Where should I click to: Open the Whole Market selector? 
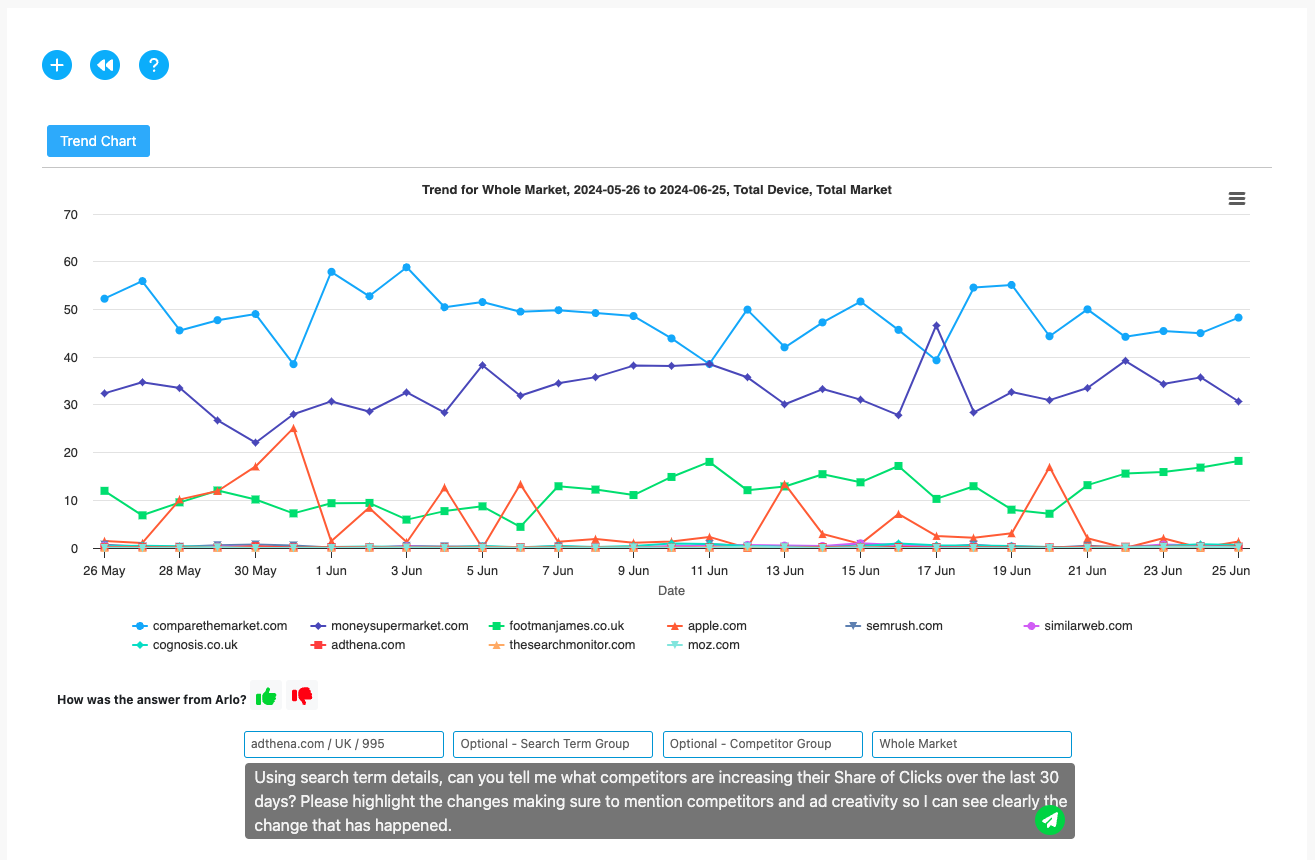tap(971, 744)
